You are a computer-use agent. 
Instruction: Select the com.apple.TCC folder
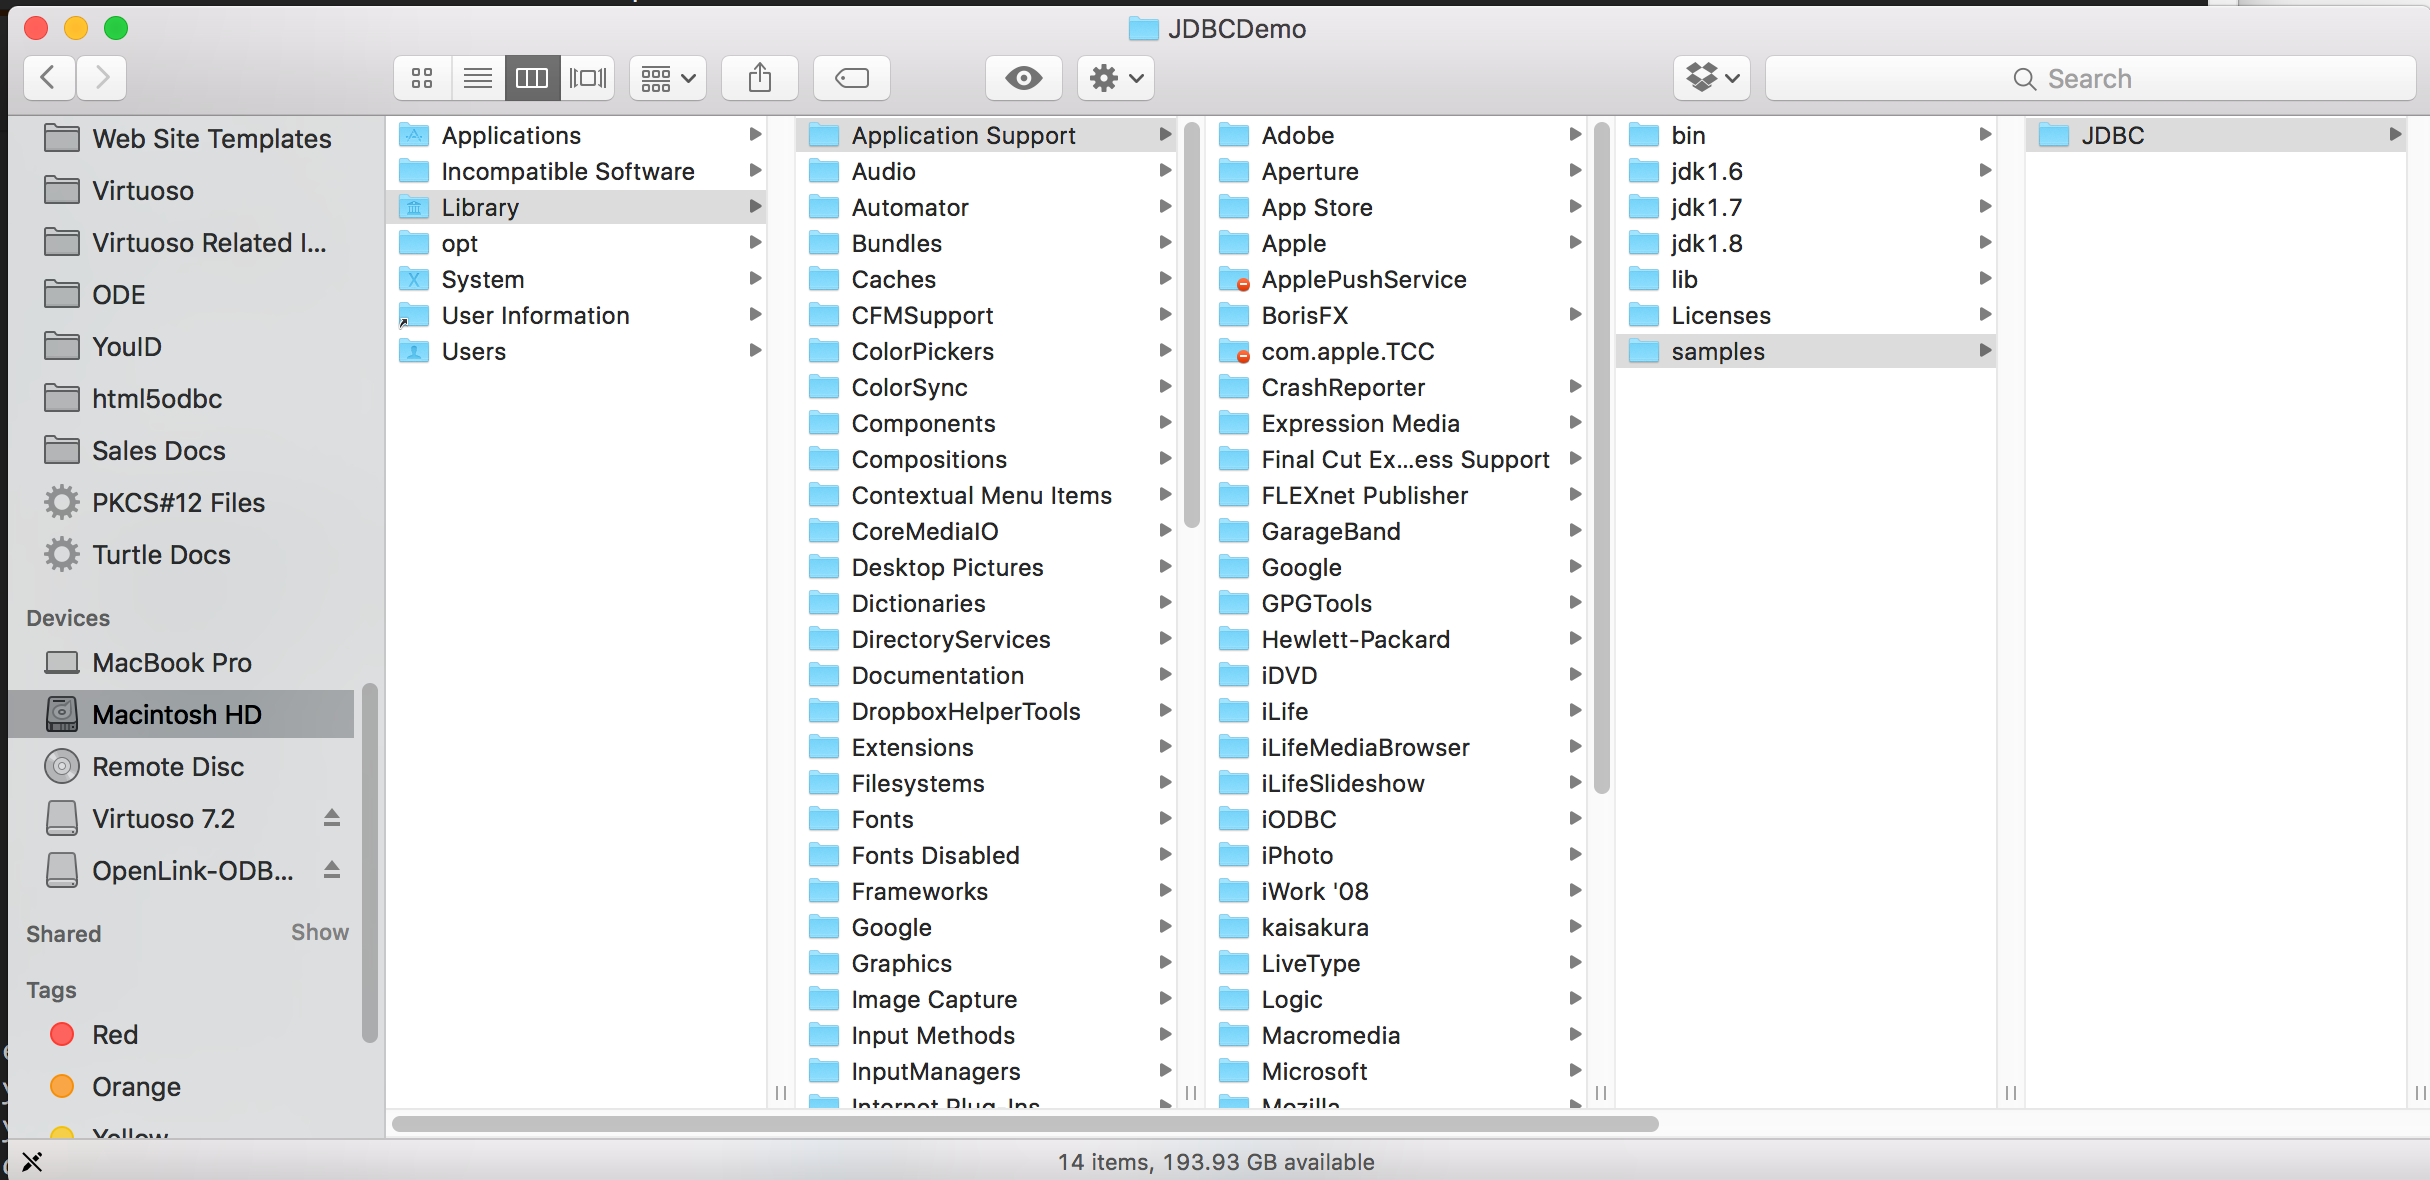click(x=1398, y=351)
